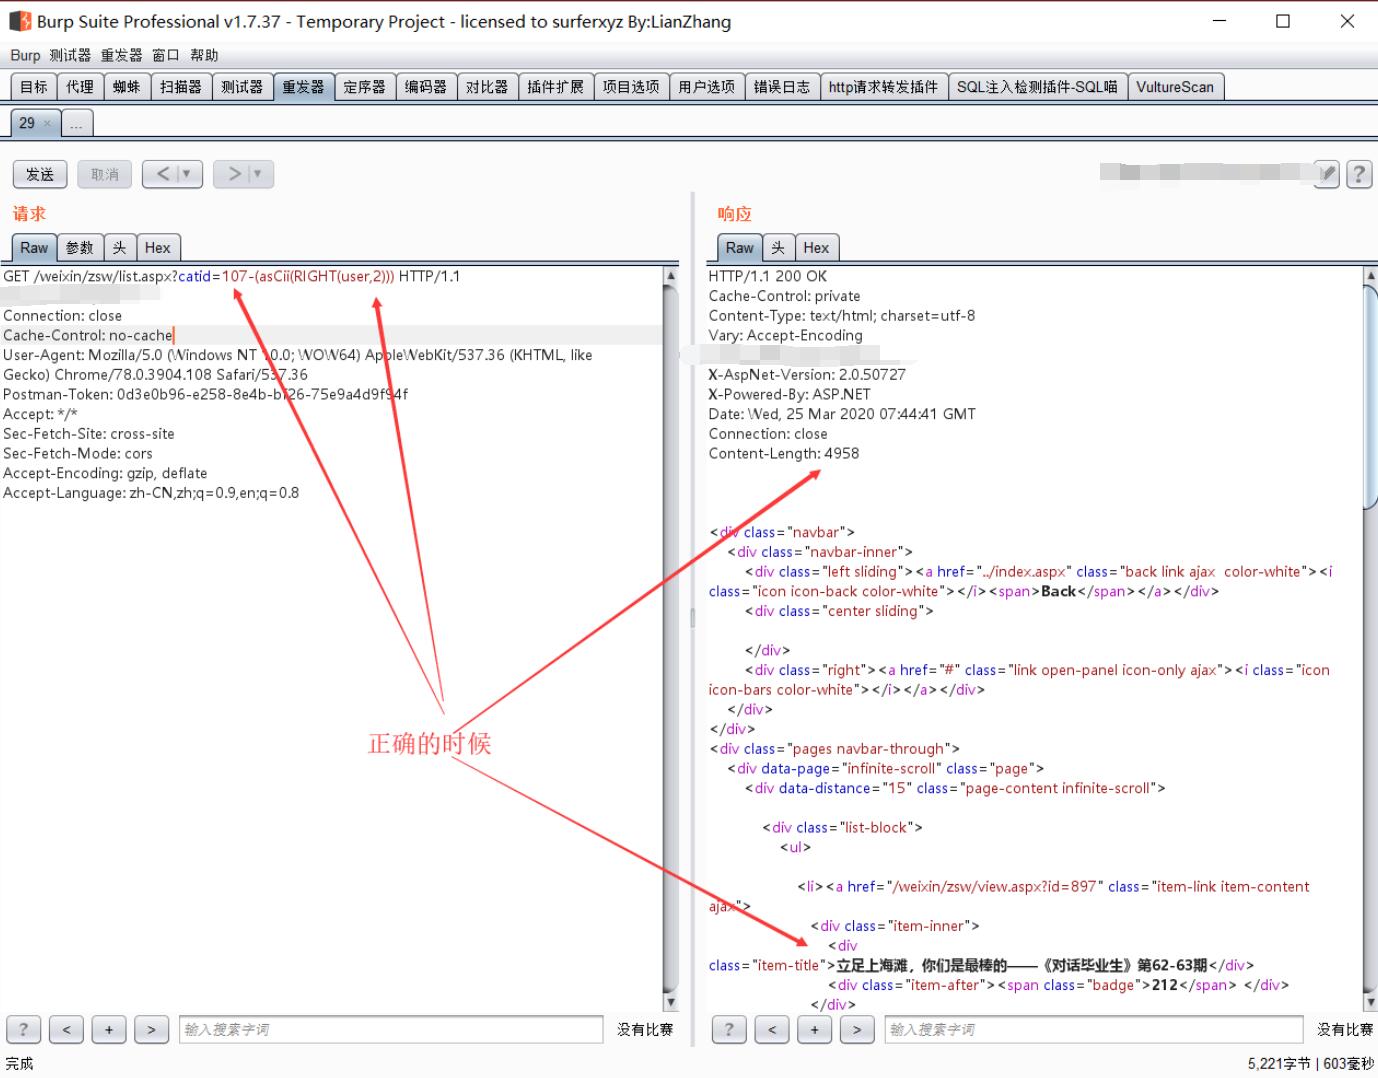
Task: Click response search previous match button
Action: pos(772,1029)
